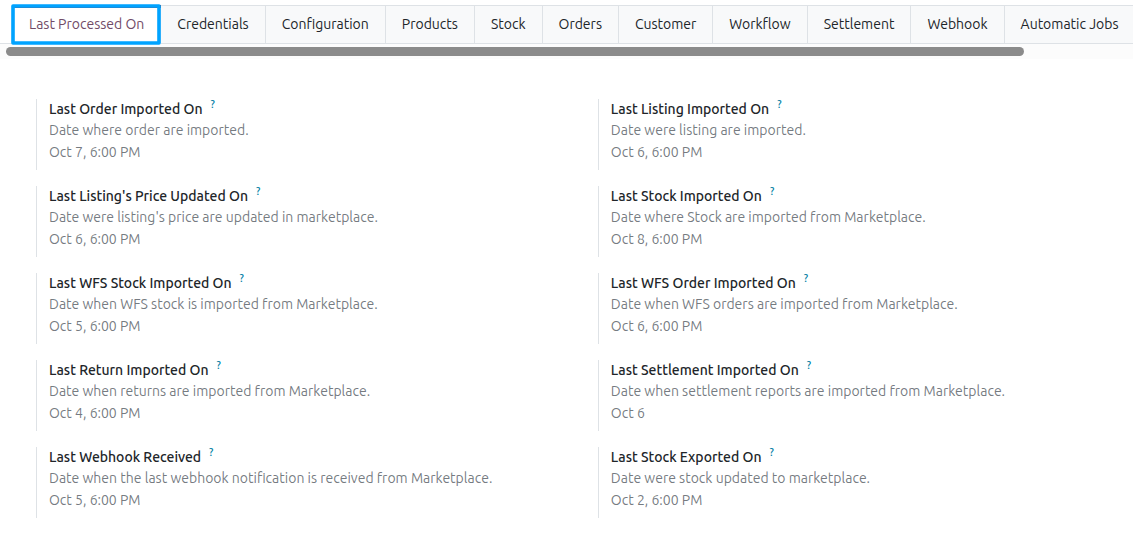This screenshot has width=1133, height=548.
Task: Click the 'Last Stock Exported On' label
Action: pyautogui.click(x=686, y=457)
